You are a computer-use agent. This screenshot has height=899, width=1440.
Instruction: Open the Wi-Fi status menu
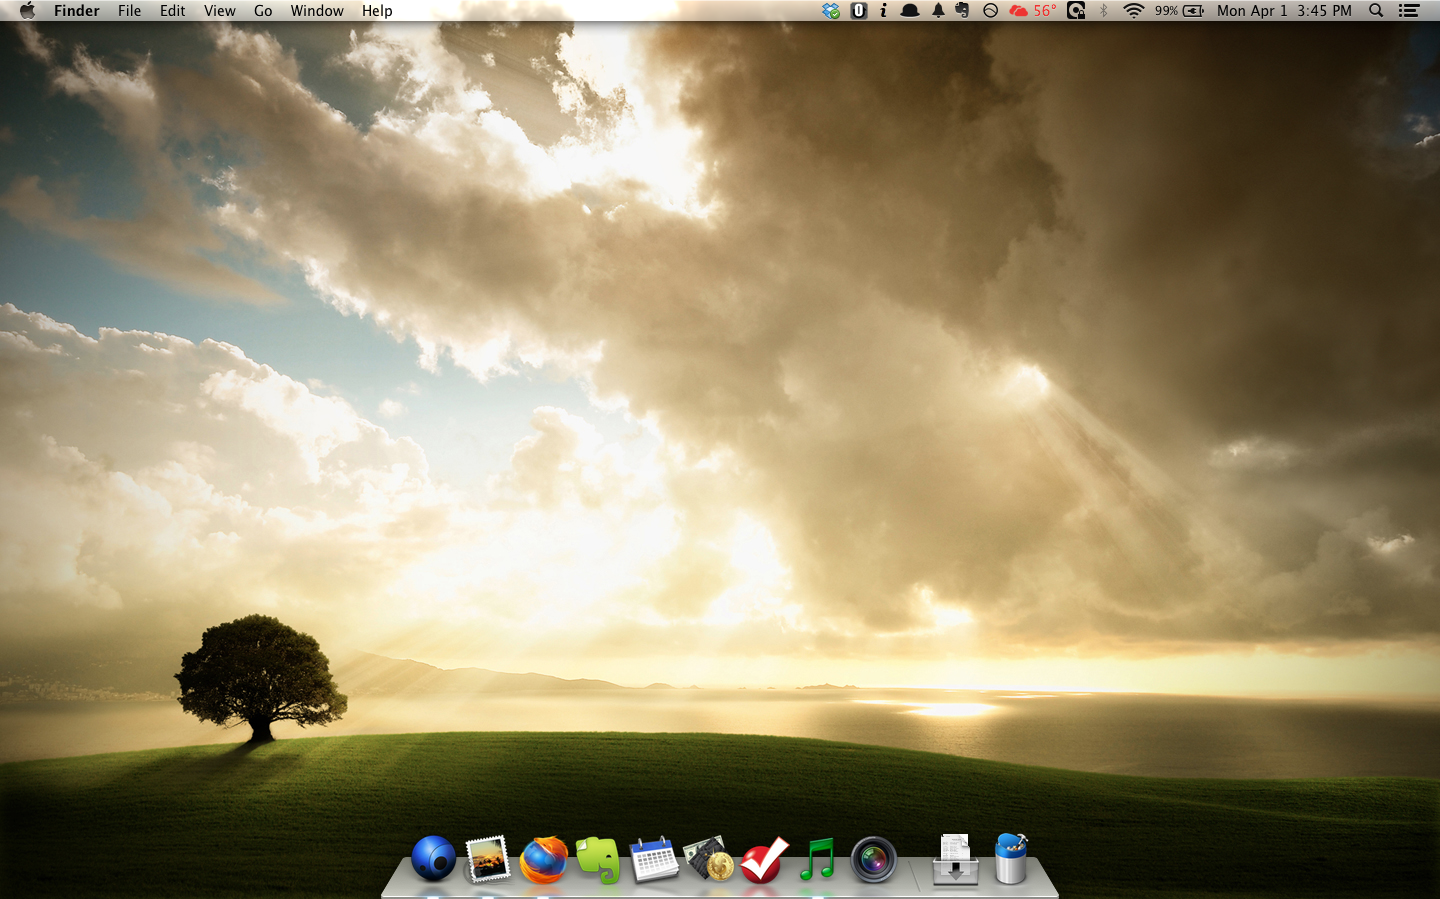tap(1133, 10)
